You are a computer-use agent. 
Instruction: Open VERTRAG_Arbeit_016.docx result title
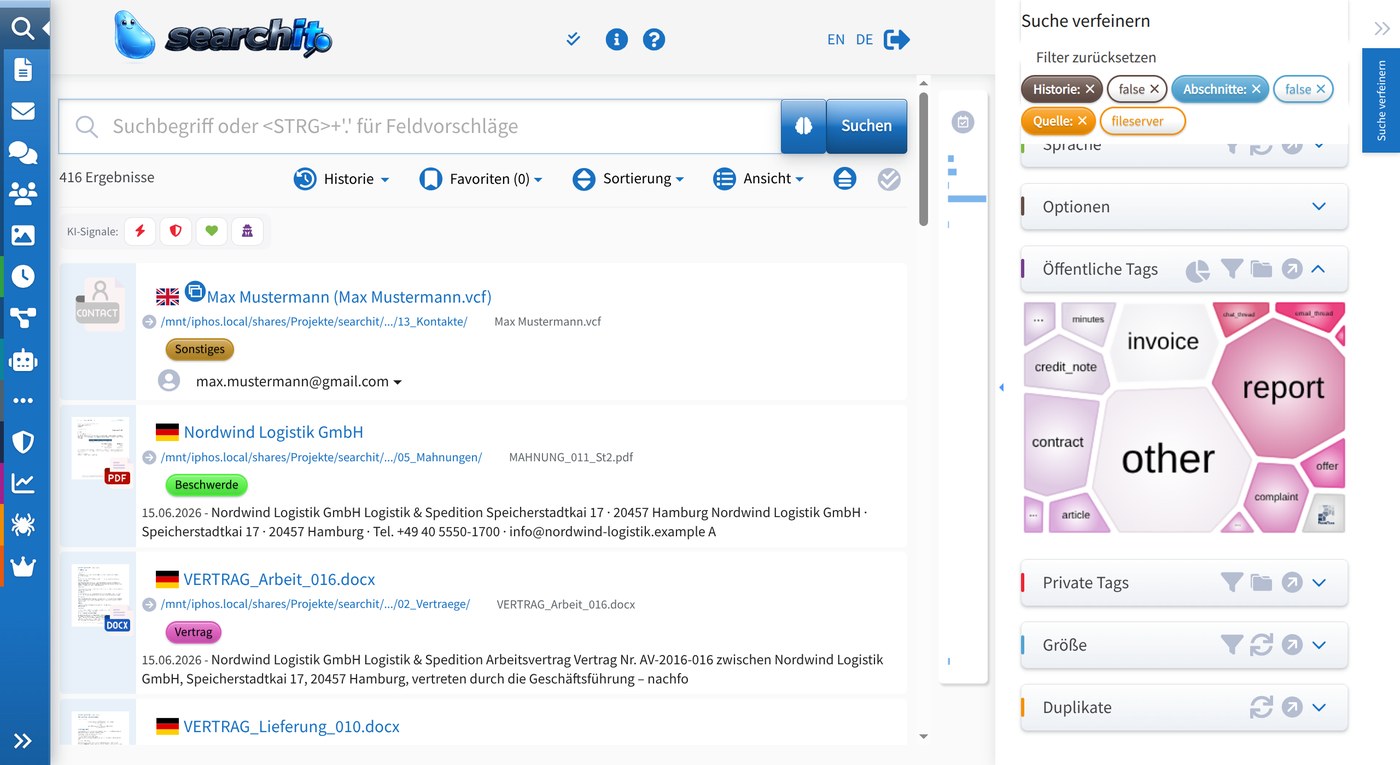(x=279, y=579)
